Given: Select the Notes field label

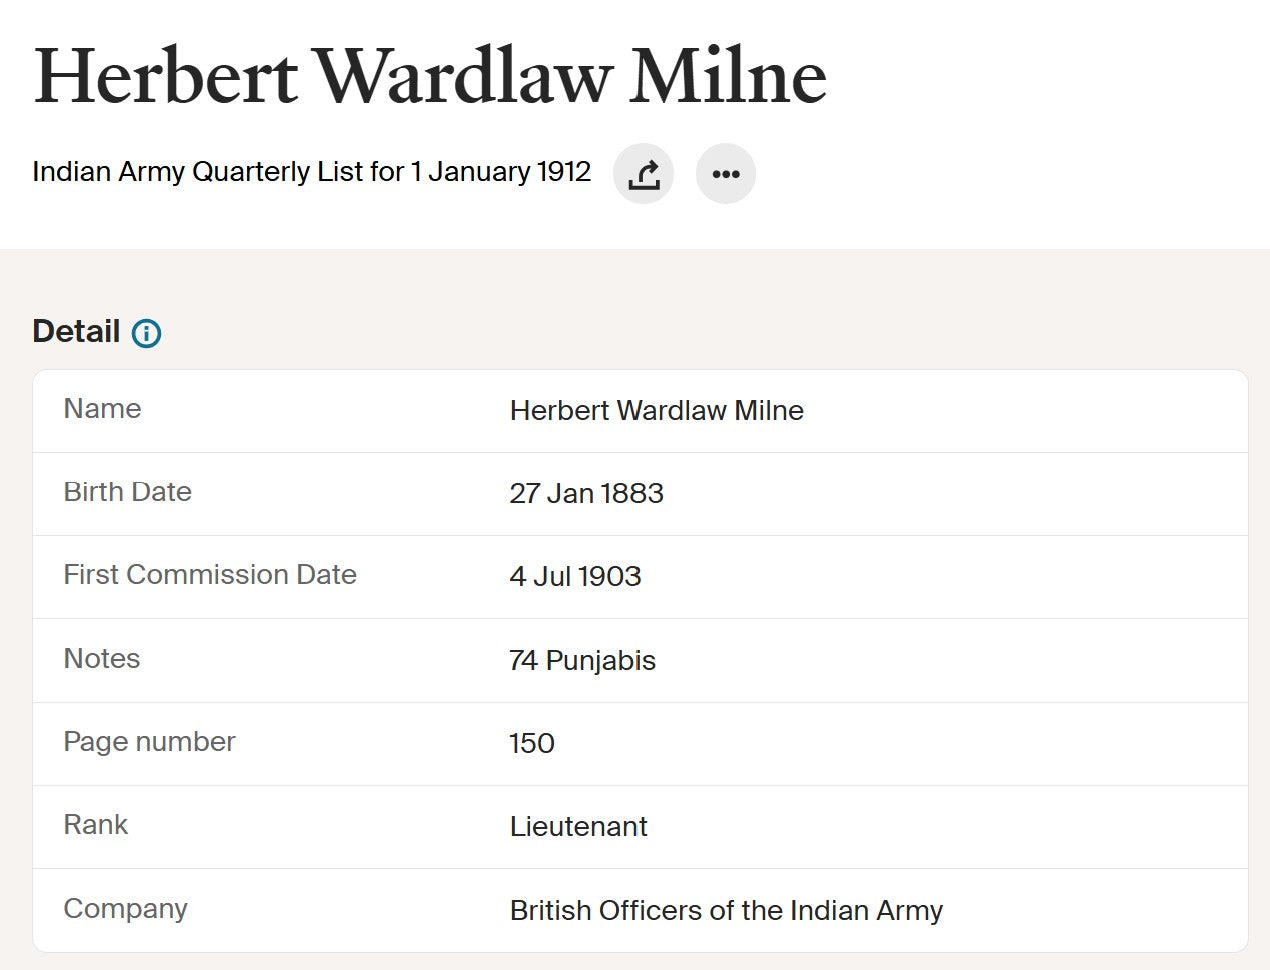Looking at the screenshot, I should coord(101,658).
